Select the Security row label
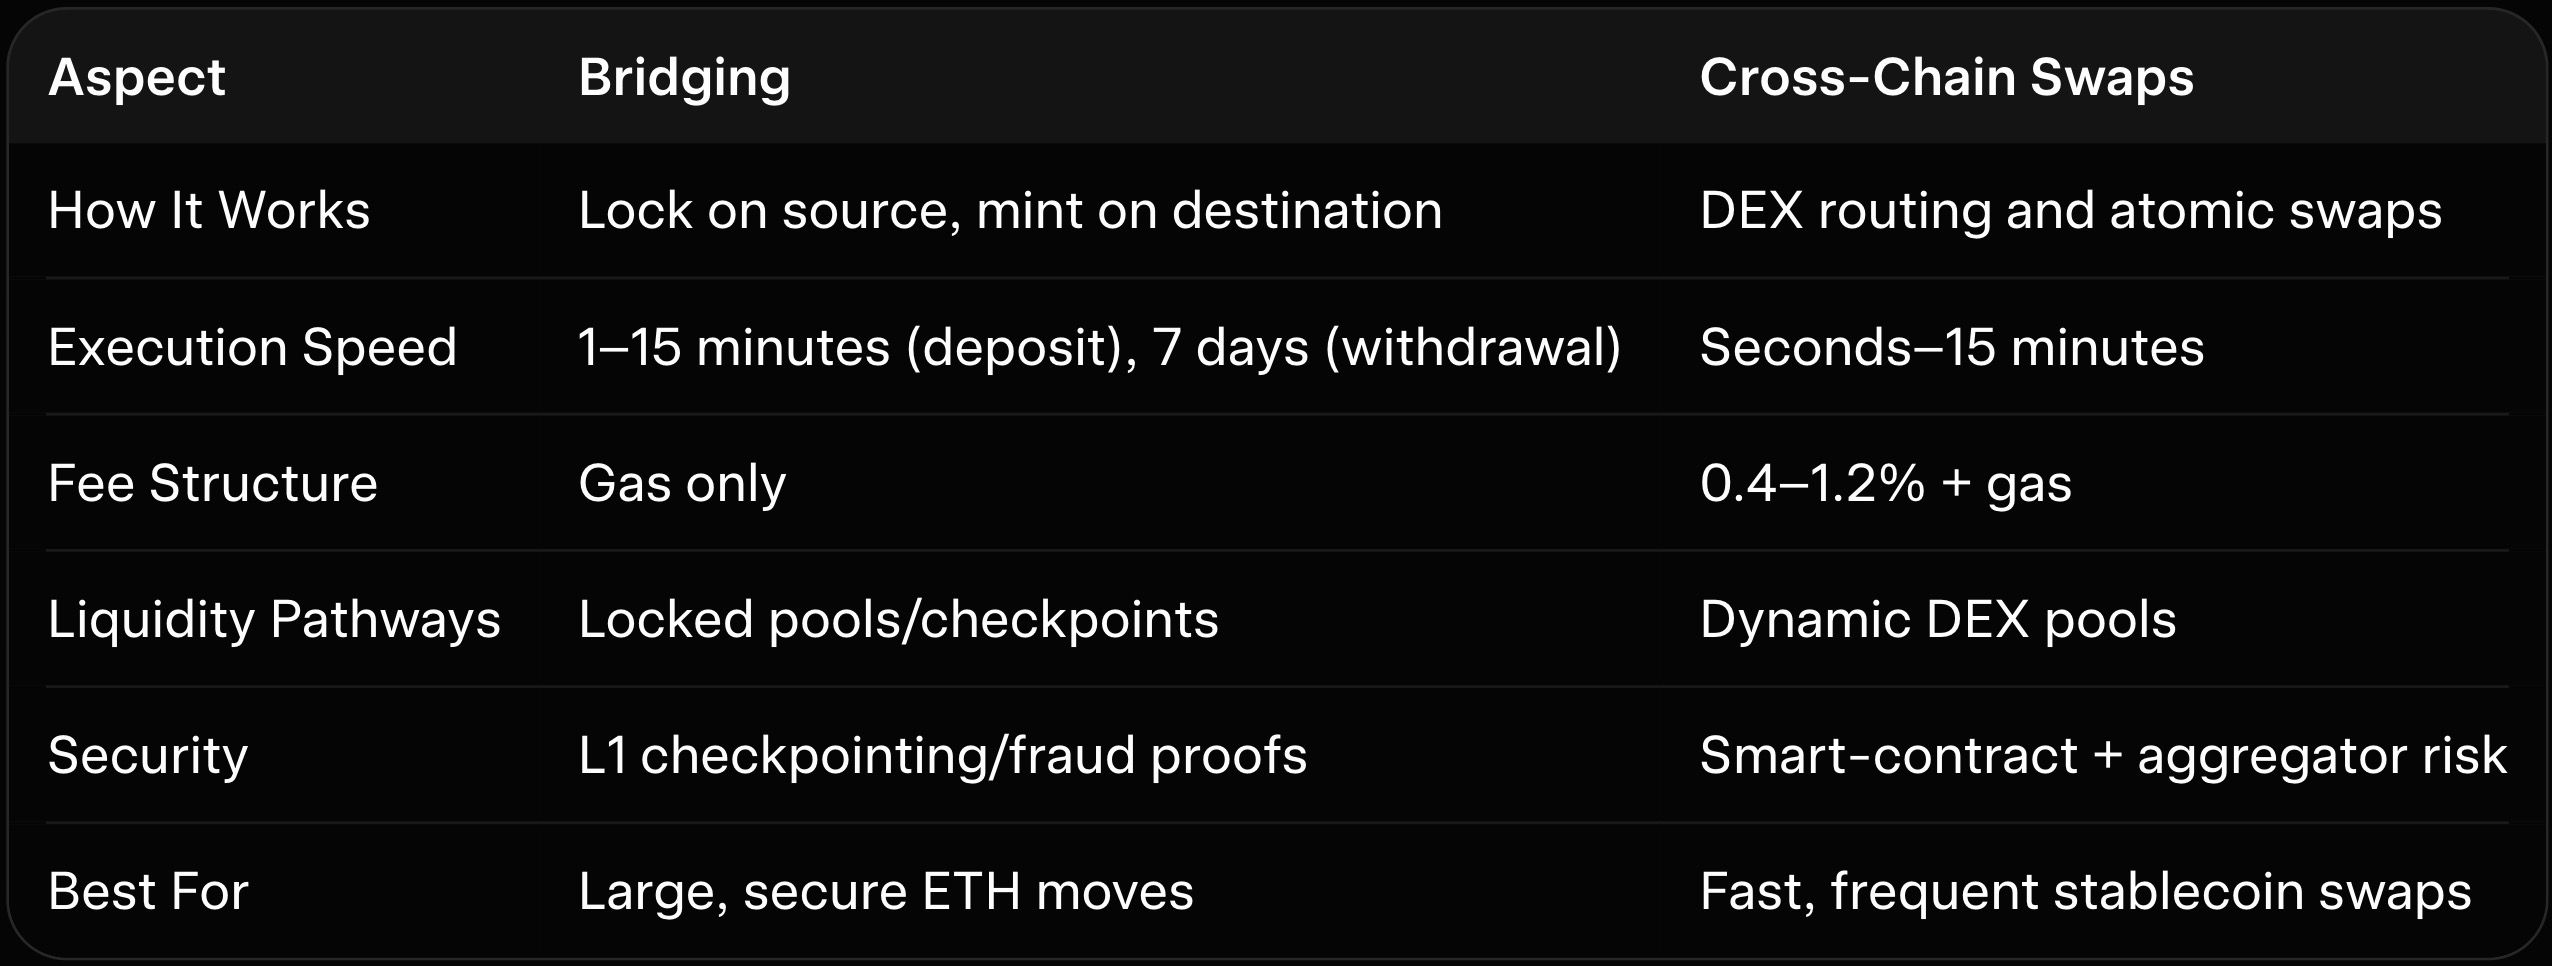 (148, 755)
